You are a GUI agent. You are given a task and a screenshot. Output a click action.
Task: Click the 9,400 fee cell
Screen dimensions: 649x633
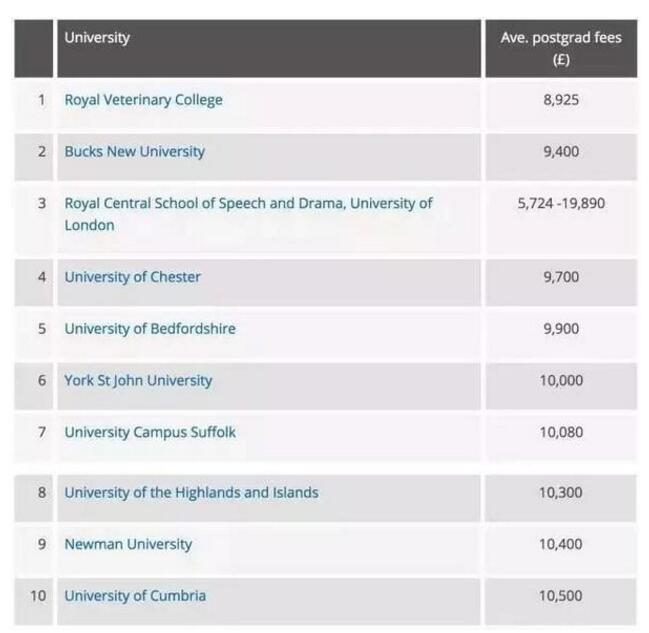[560, 152]
